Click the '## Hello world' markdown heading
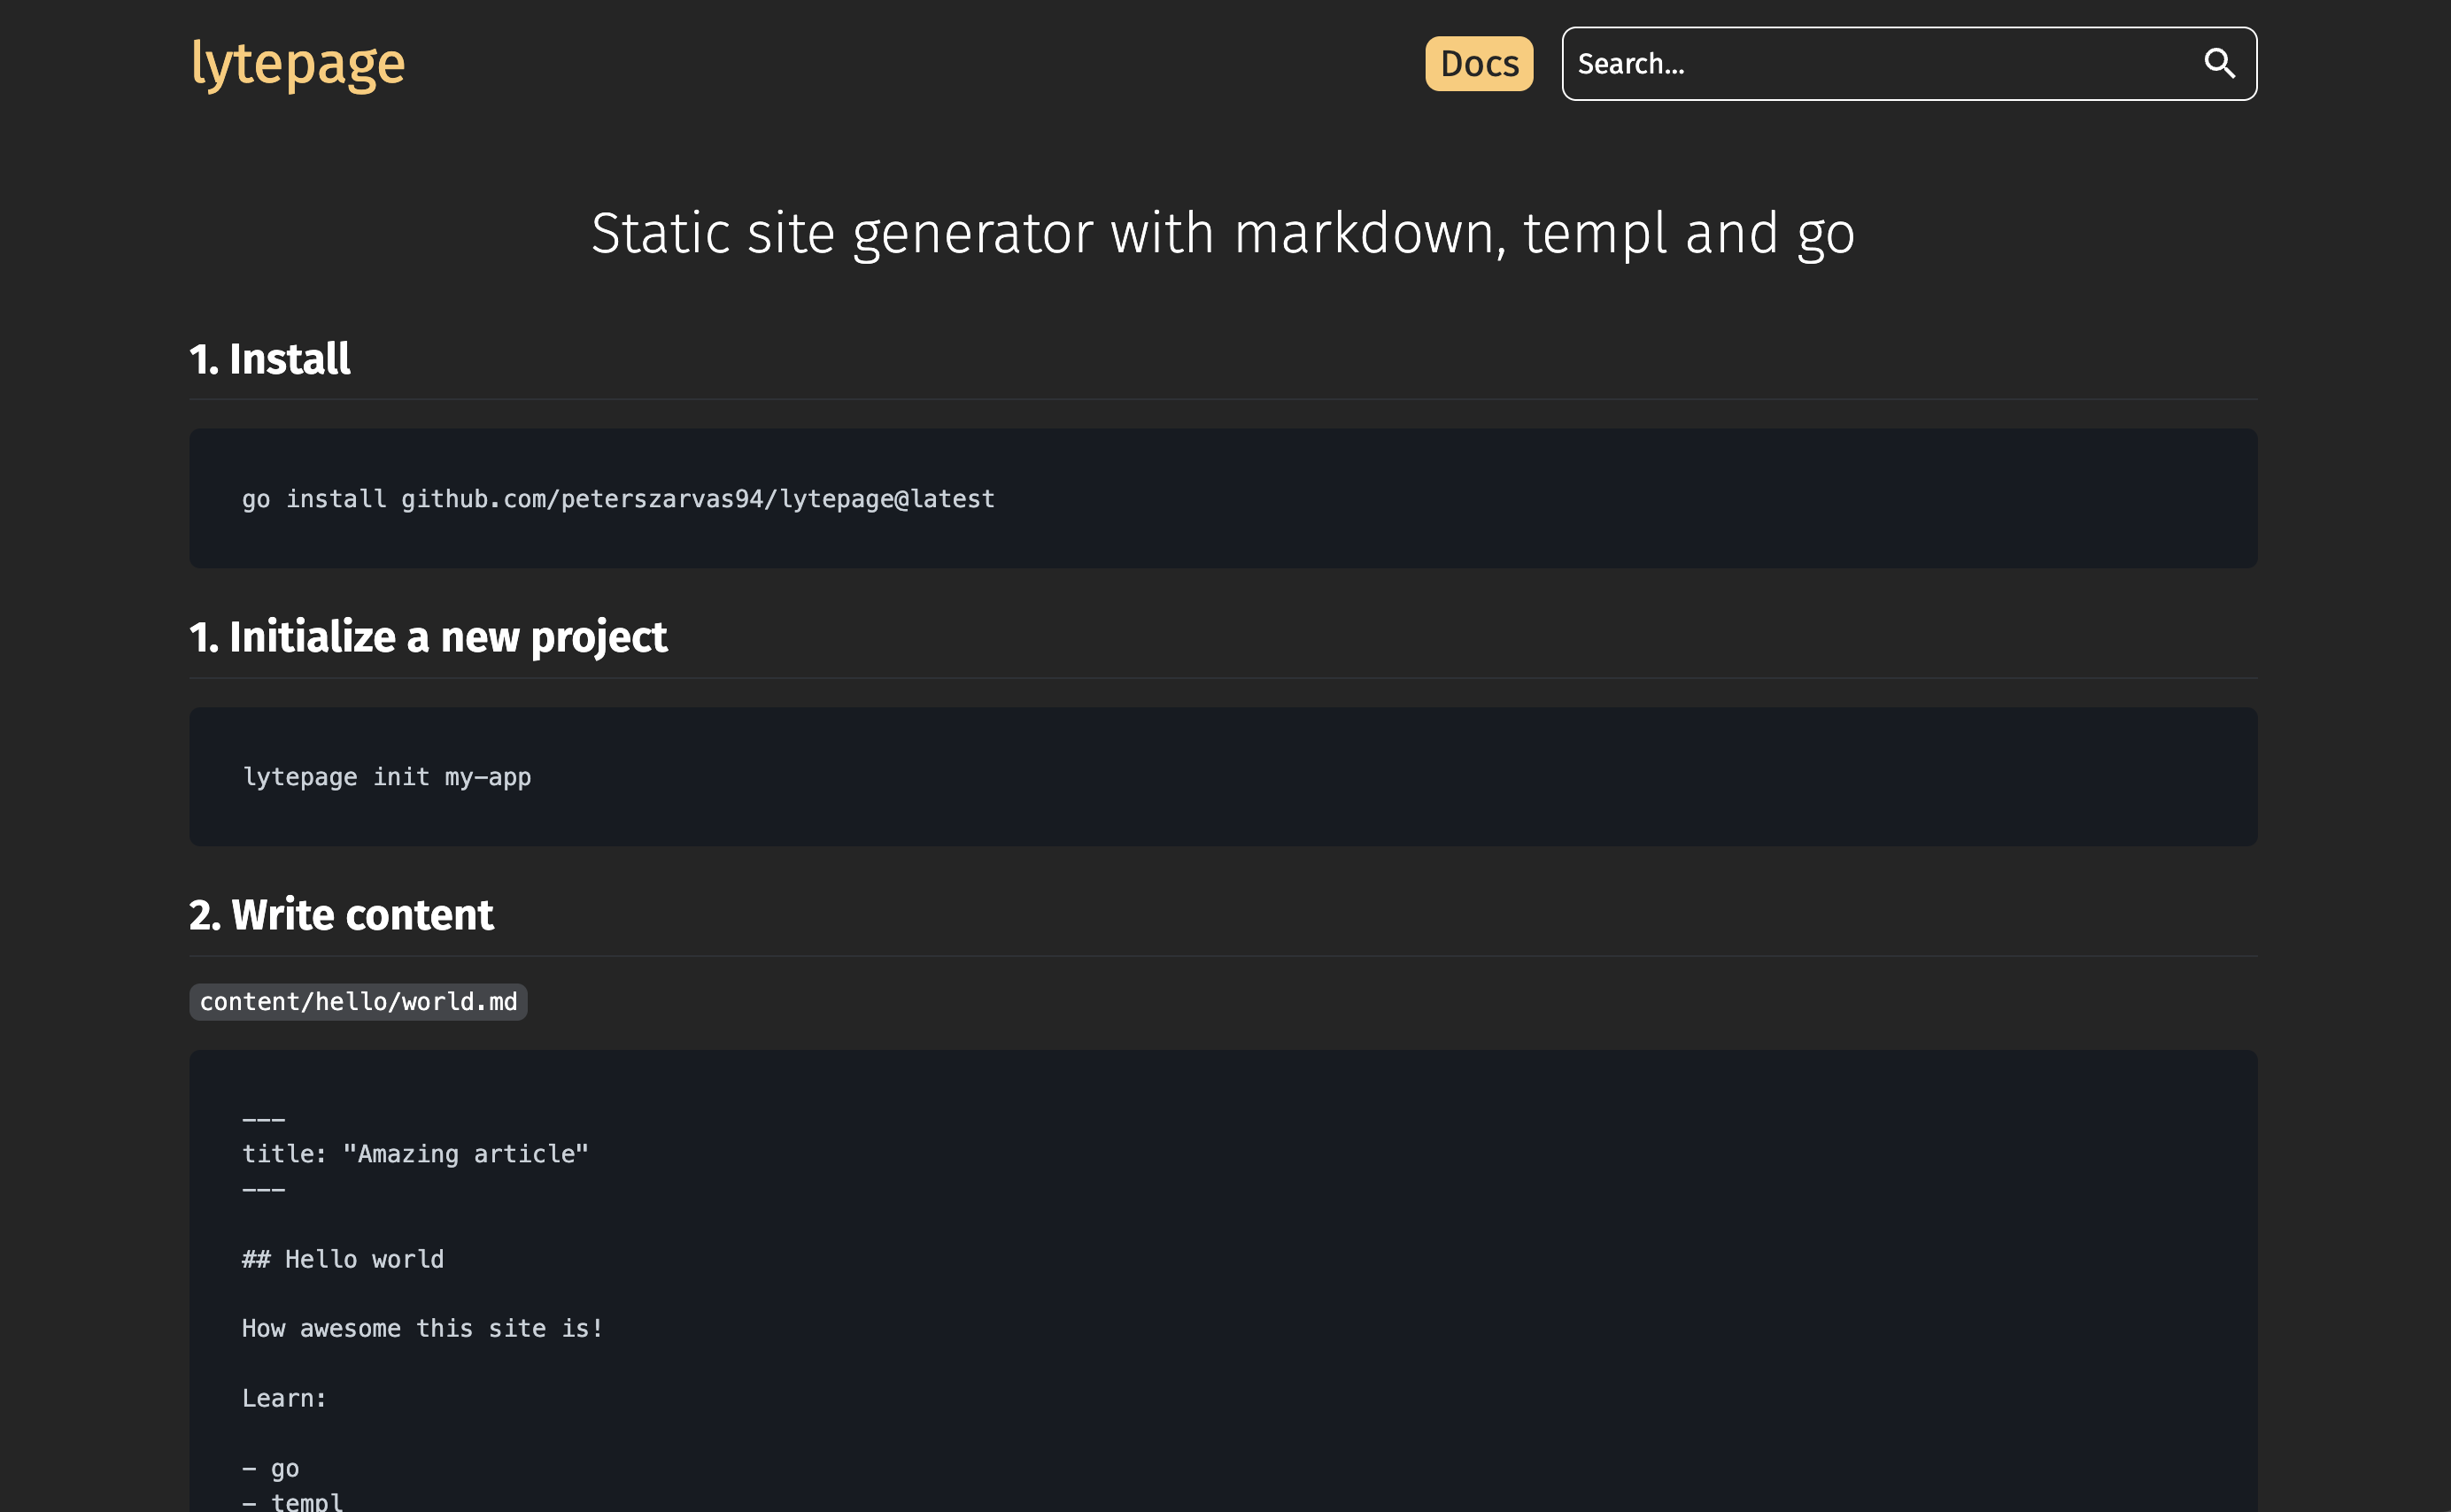This screenshot has height=1512, width=2451. (x=342, y=1258)
